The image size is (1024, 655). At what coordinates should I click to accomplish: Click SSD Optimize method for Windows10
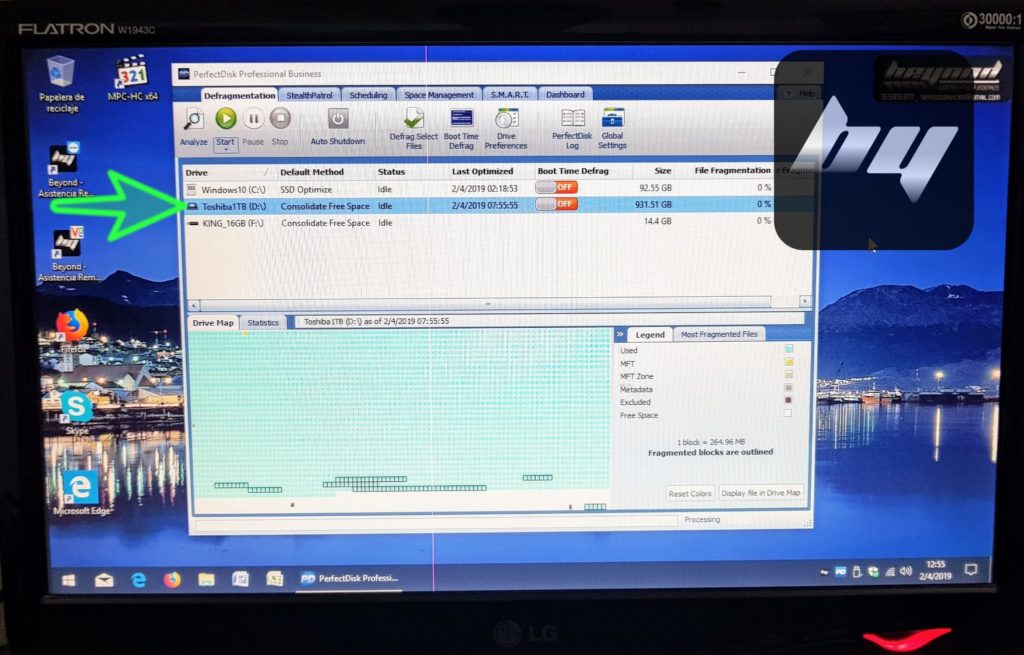click(306, 189)
